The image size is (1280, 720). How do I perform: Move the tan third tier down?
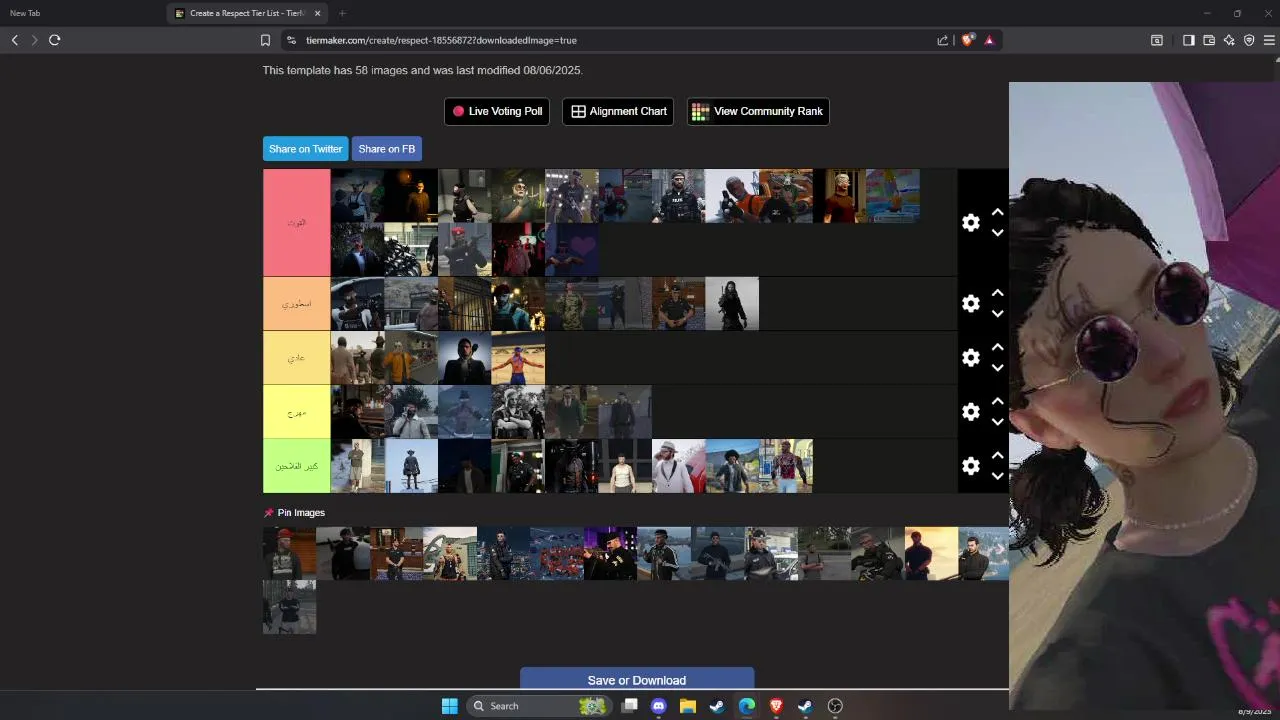[997, 368]
